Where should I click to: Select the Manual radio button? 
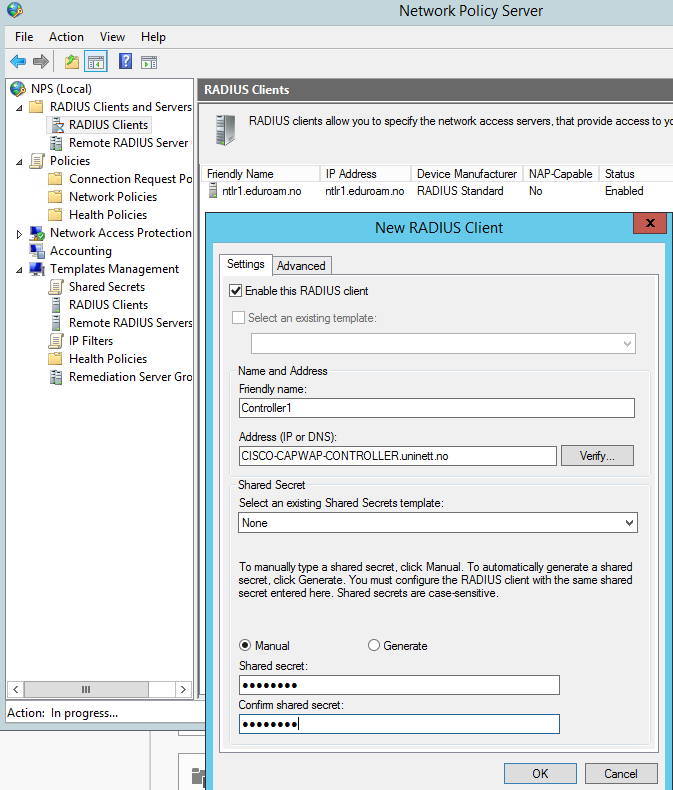[245, 645]
